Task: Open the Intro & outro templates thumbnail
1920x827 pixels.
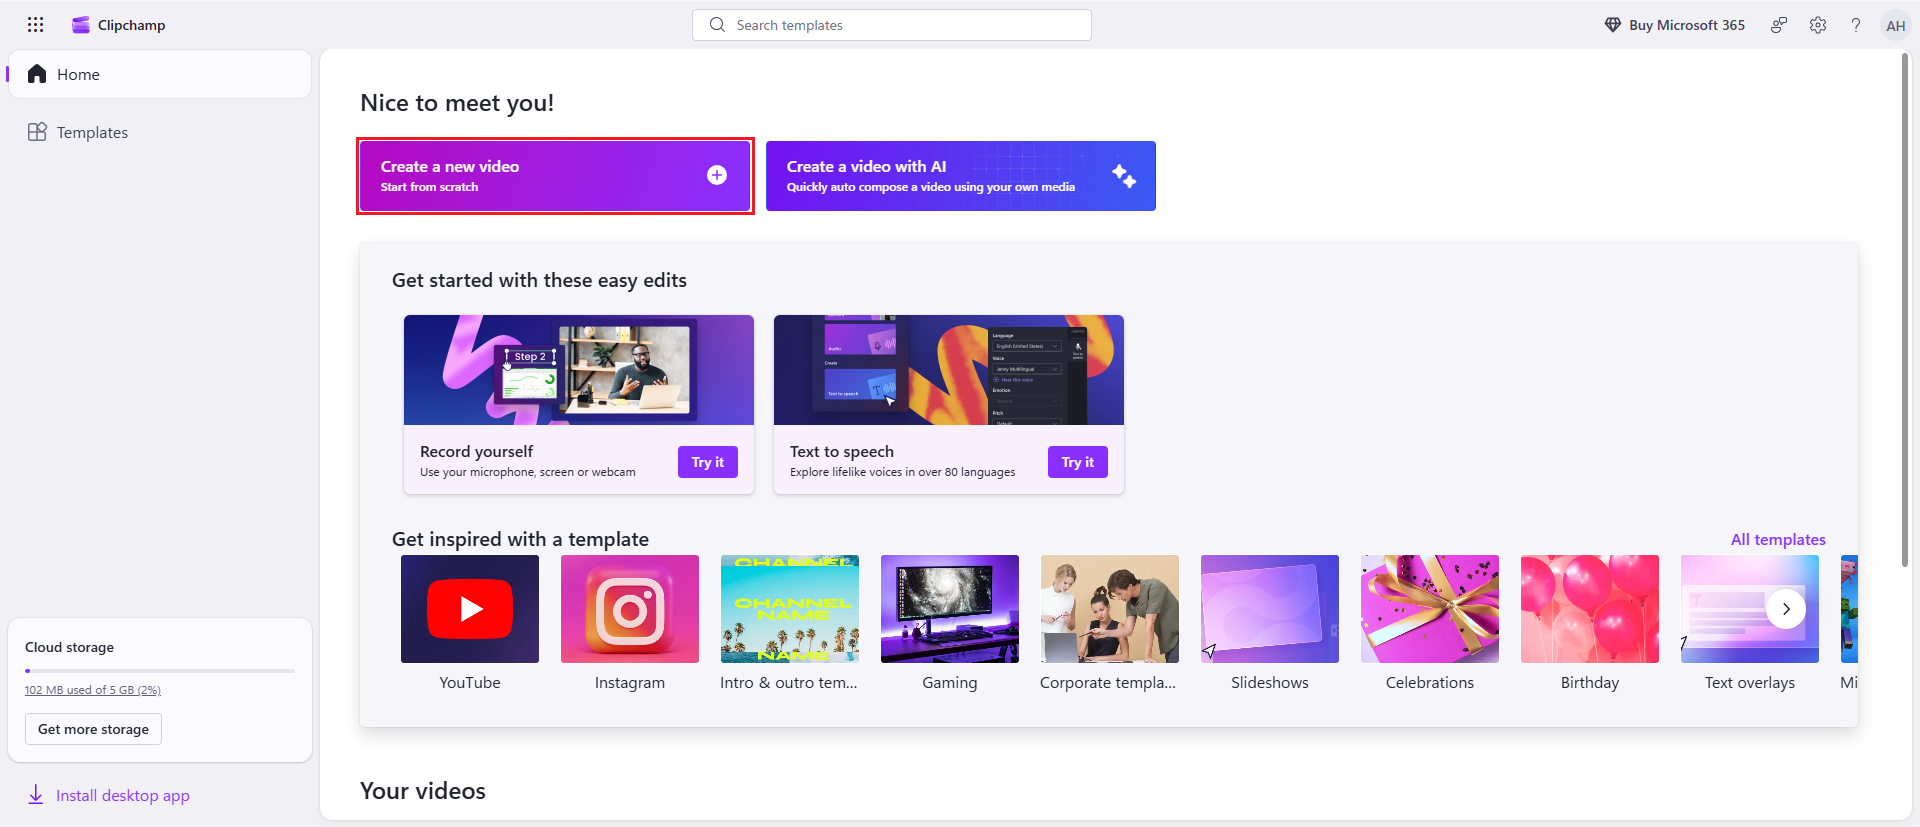Action: pos(790,609)
